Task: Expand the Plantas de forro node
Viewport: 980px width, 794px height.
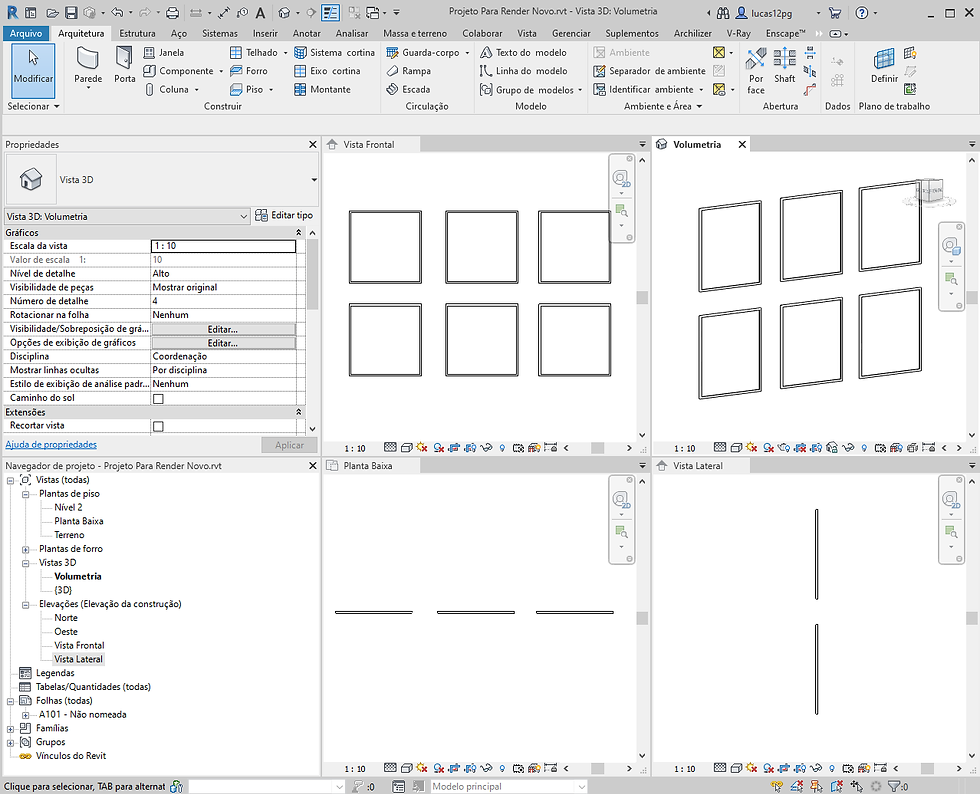Action: pos(26,550)
